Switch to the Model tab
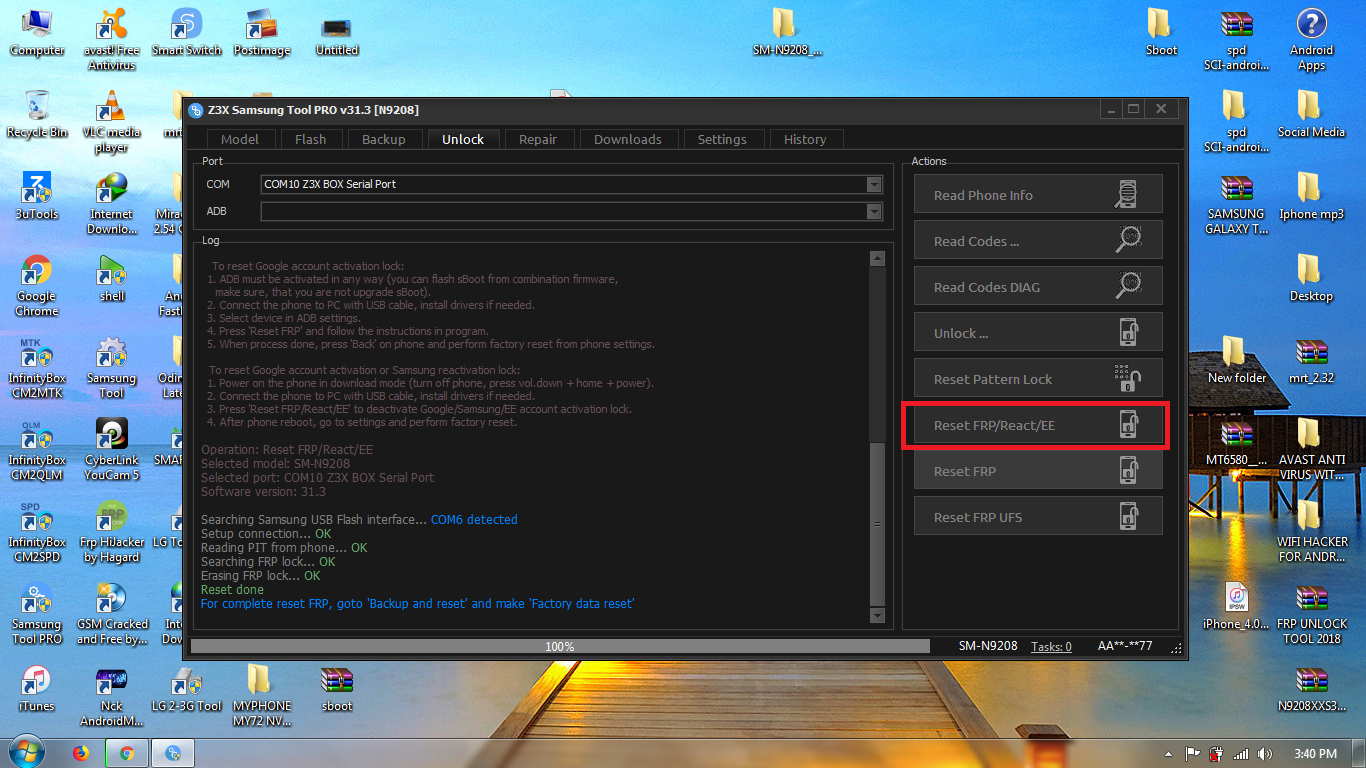The width and height of the screenshot is (1366, 768). pyautogui.click(x=240, y=139)
